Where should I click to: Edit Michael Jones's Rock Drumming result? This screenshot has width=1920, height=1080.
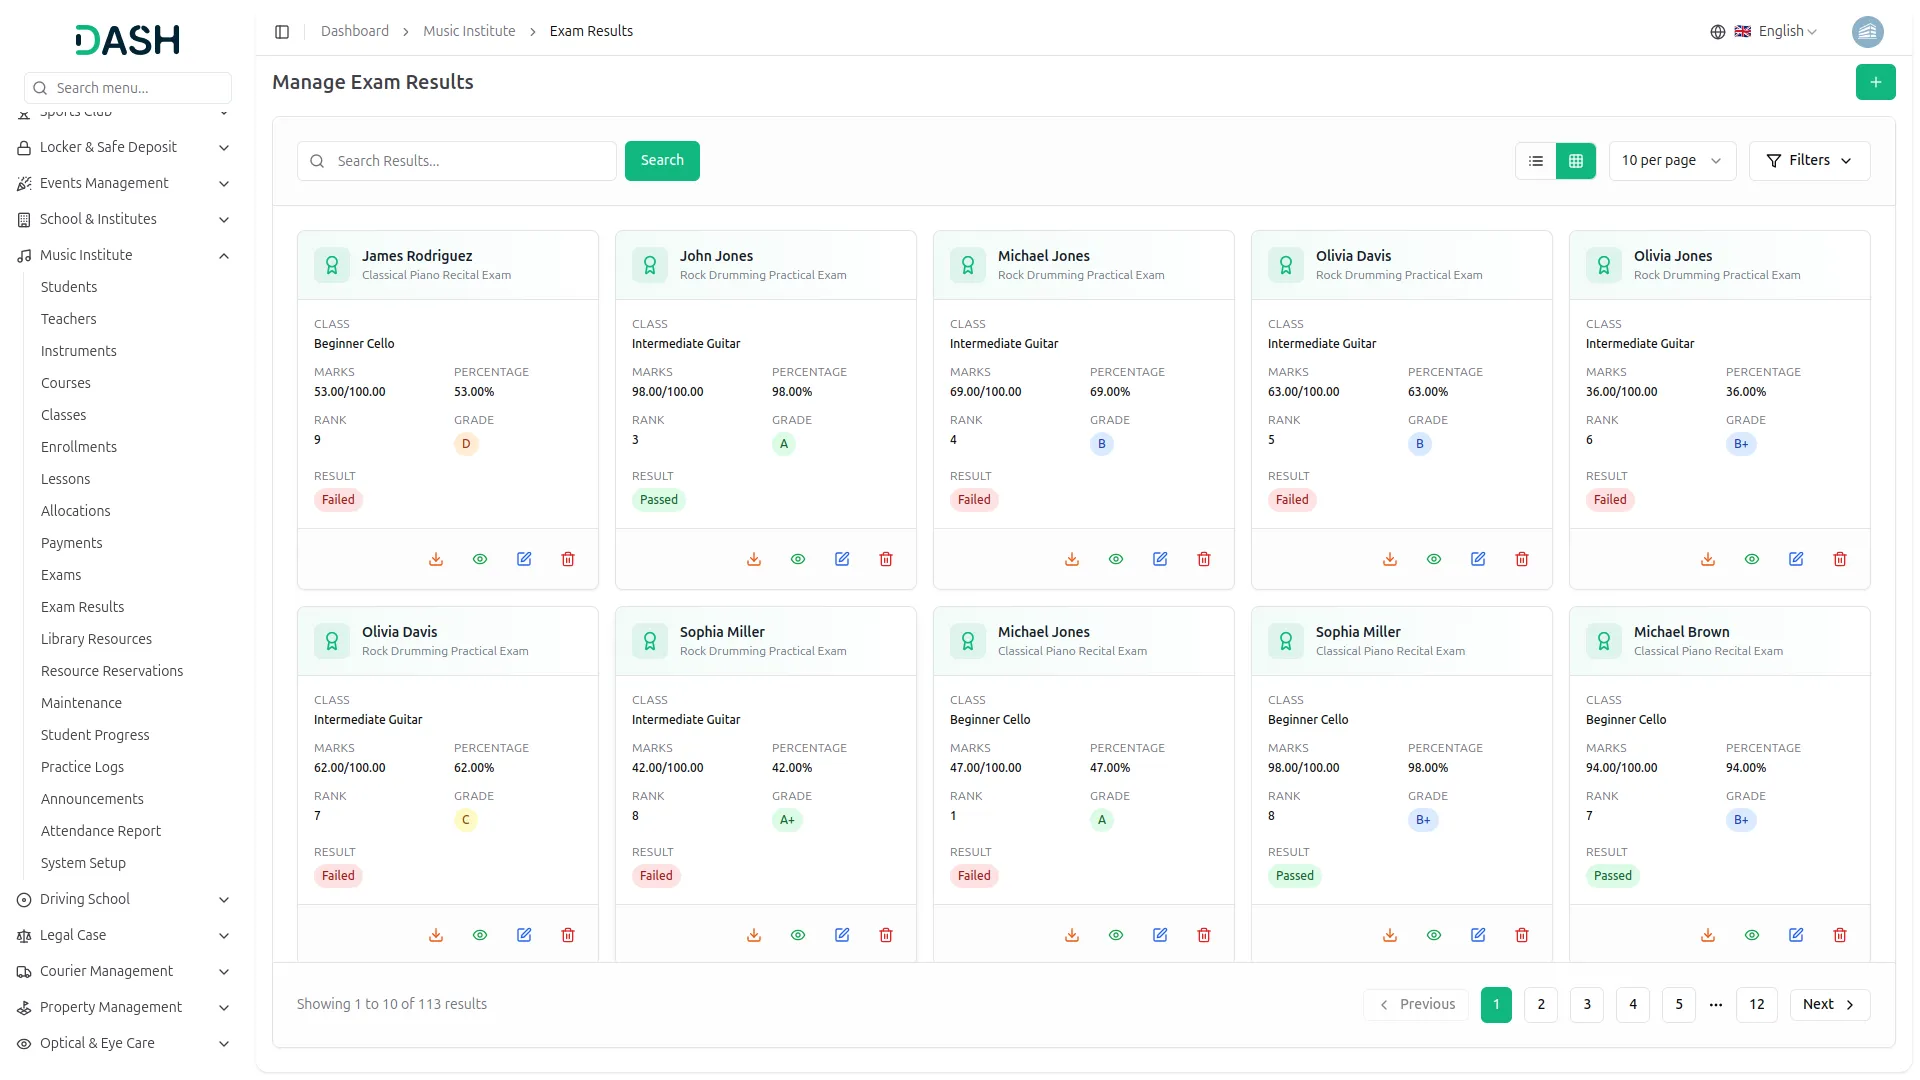[x=1160, y=559]
